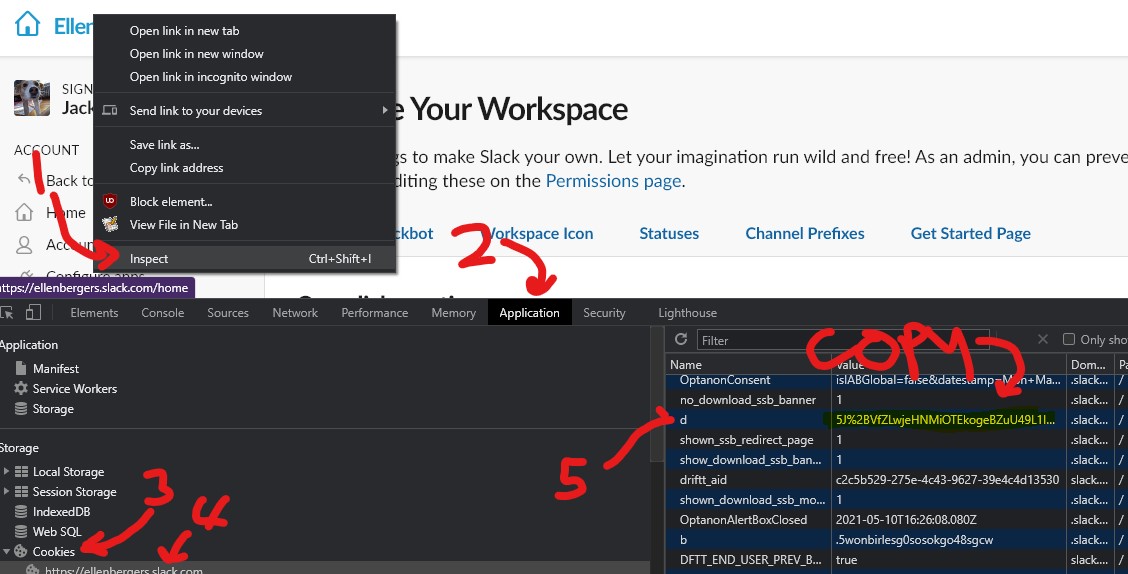The height and width of the screenshot is (574, 1128).
Task: Collapse the Cookies tree arrow
Action: (x=6, y=552)
